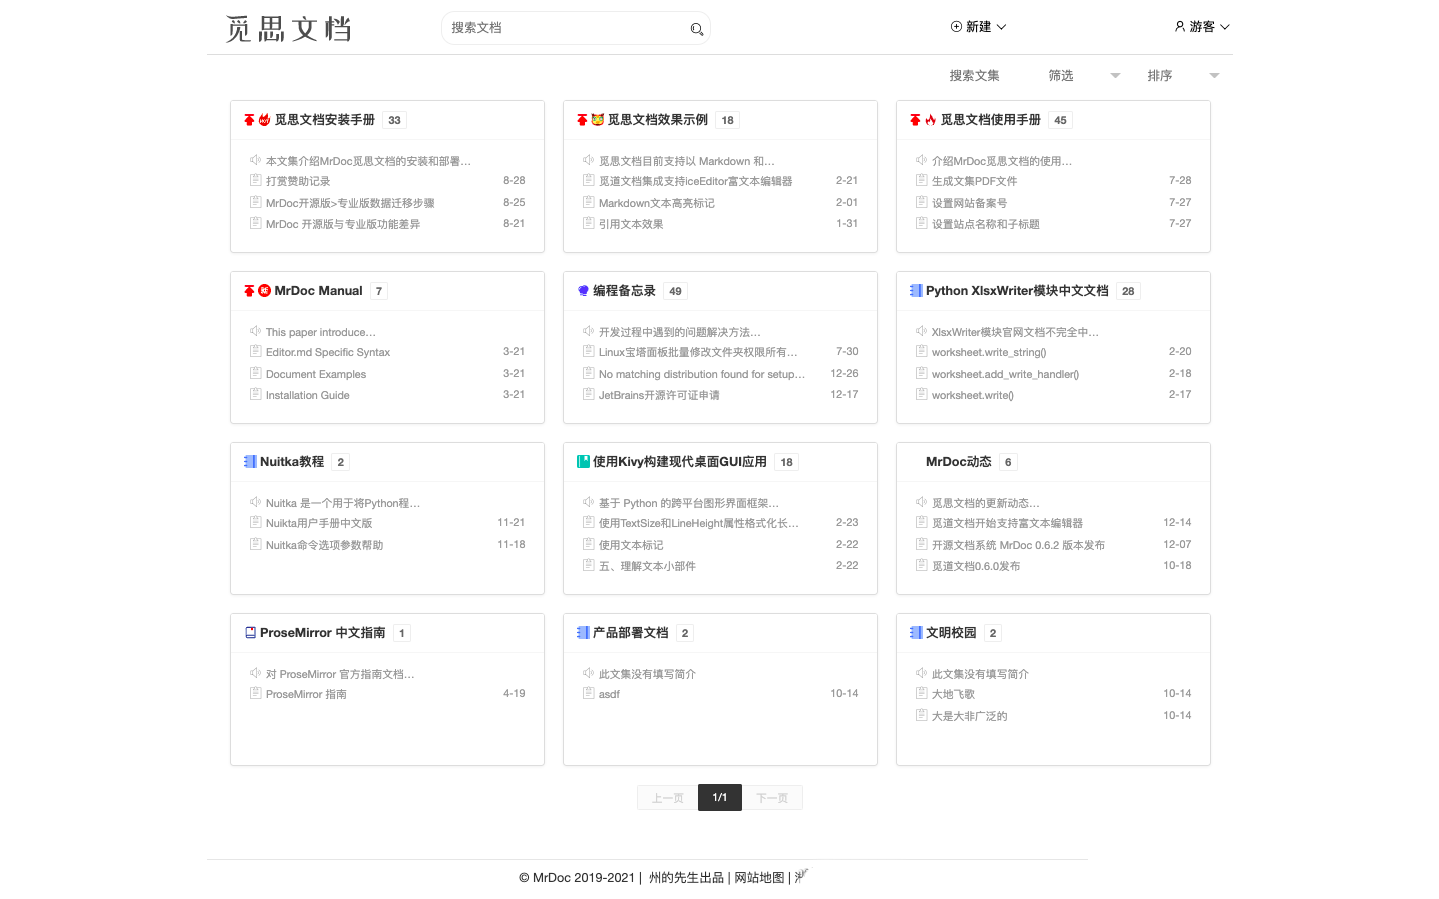Click the MrDoc logo in header

[289, 28]
